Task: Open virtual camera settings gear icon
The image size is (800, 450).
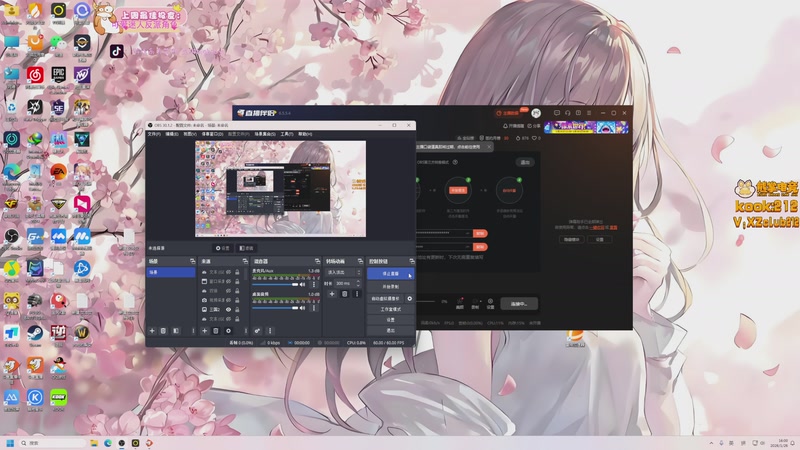Action: (409, 298)
